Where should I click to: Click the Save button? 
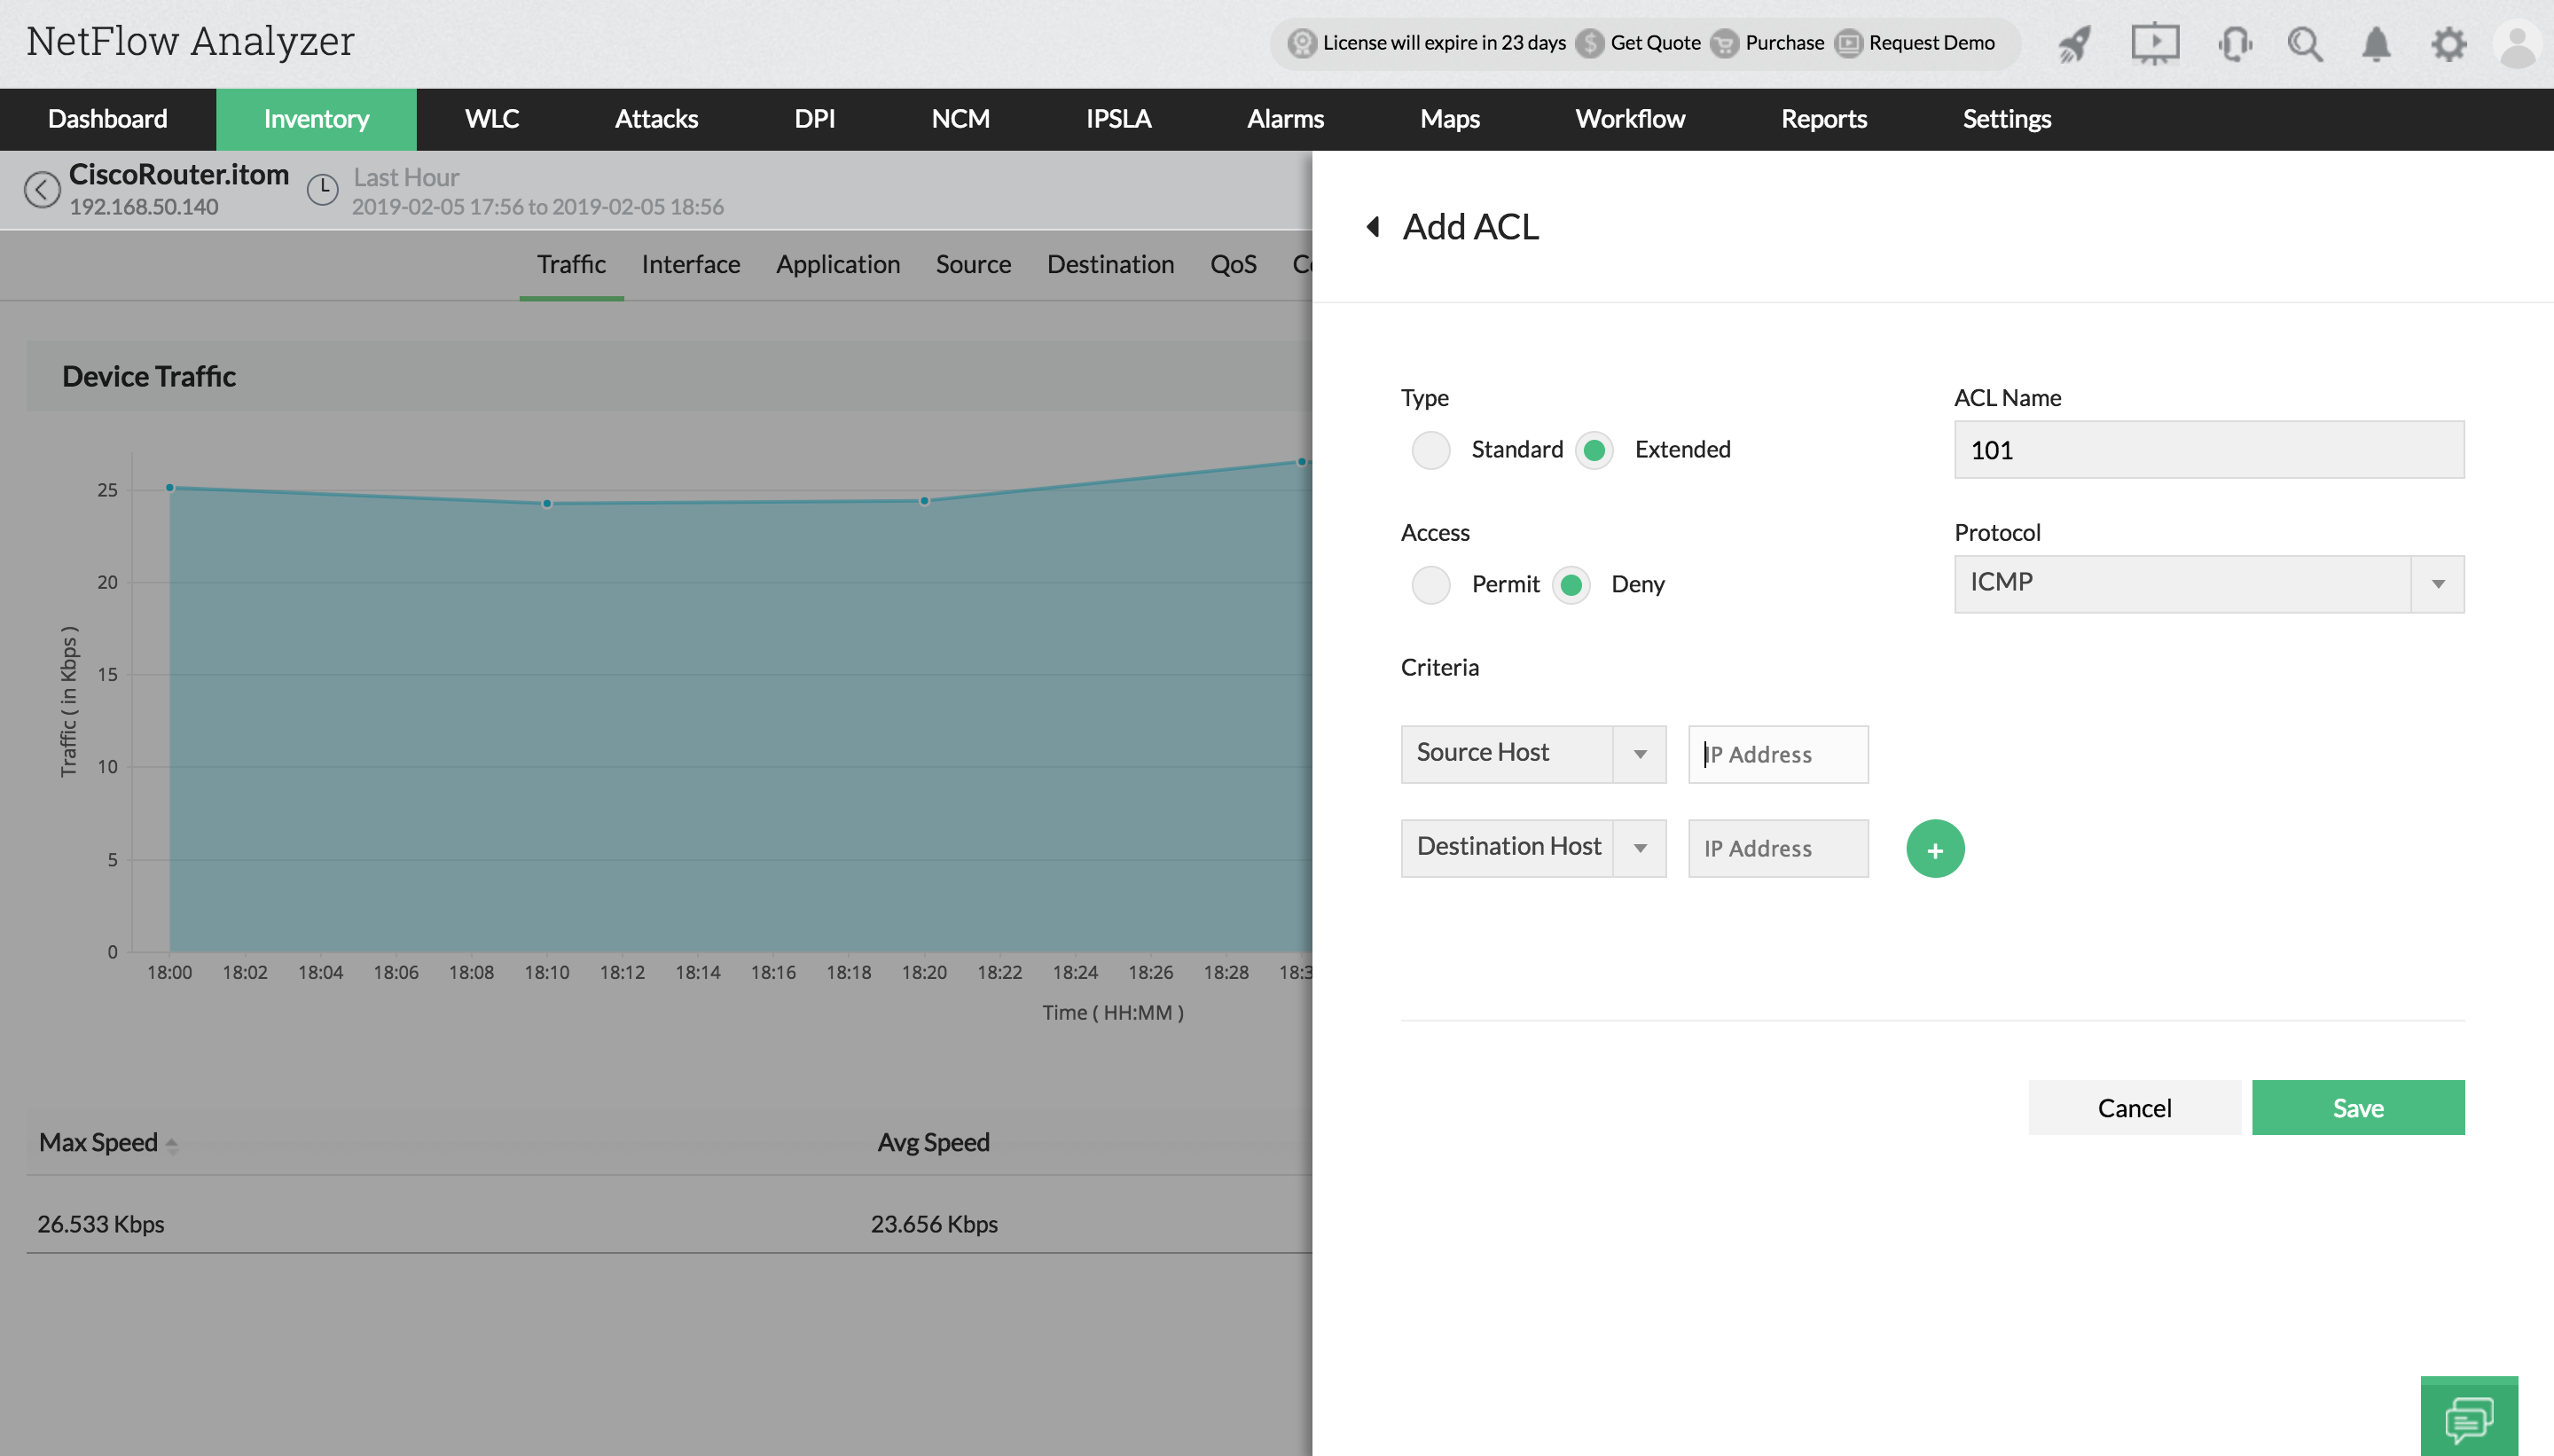point(2357,1107)
